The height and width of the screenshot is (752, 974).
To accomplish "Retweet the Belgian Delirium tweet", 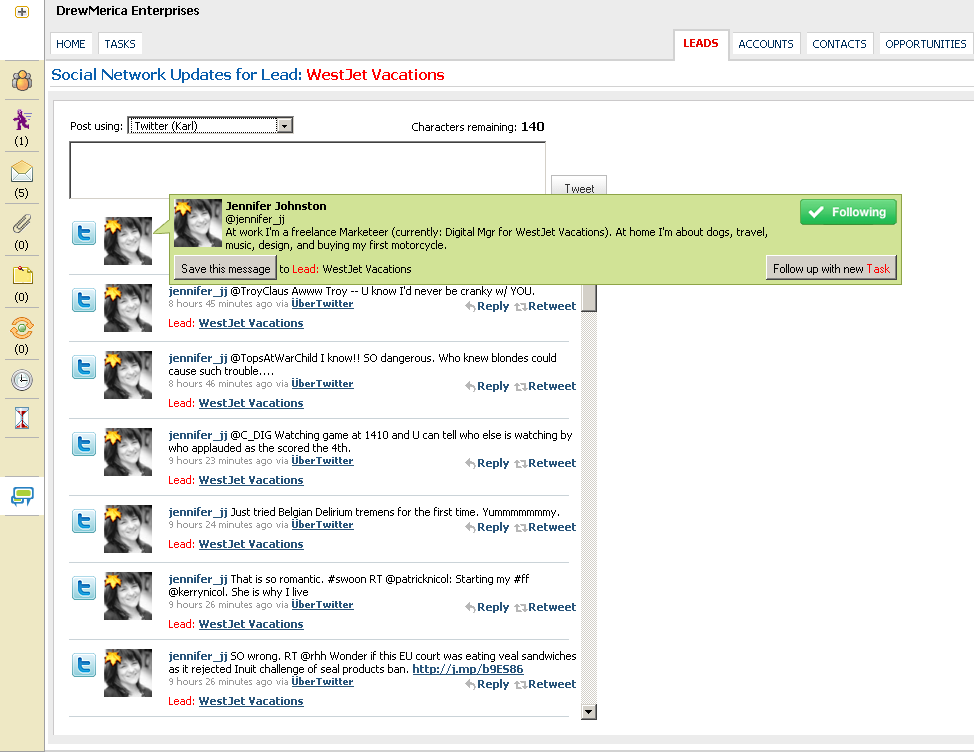I will point(545,527).
